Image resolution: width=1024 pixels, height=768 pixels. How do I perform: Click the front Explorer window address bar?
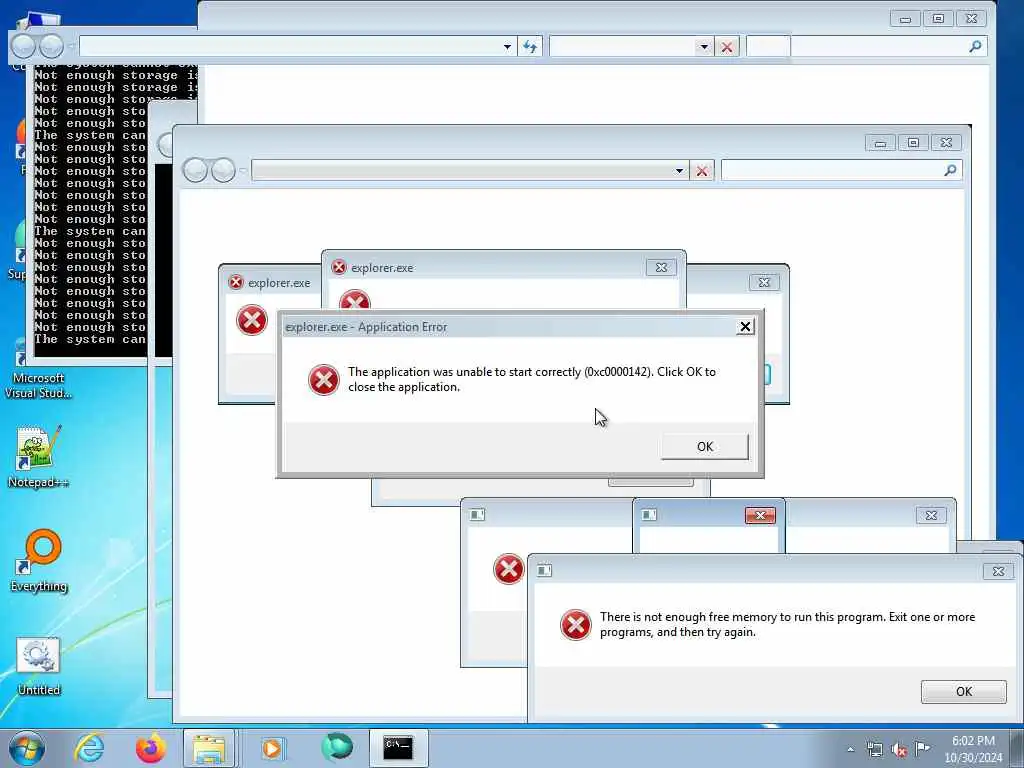[470, 170]
